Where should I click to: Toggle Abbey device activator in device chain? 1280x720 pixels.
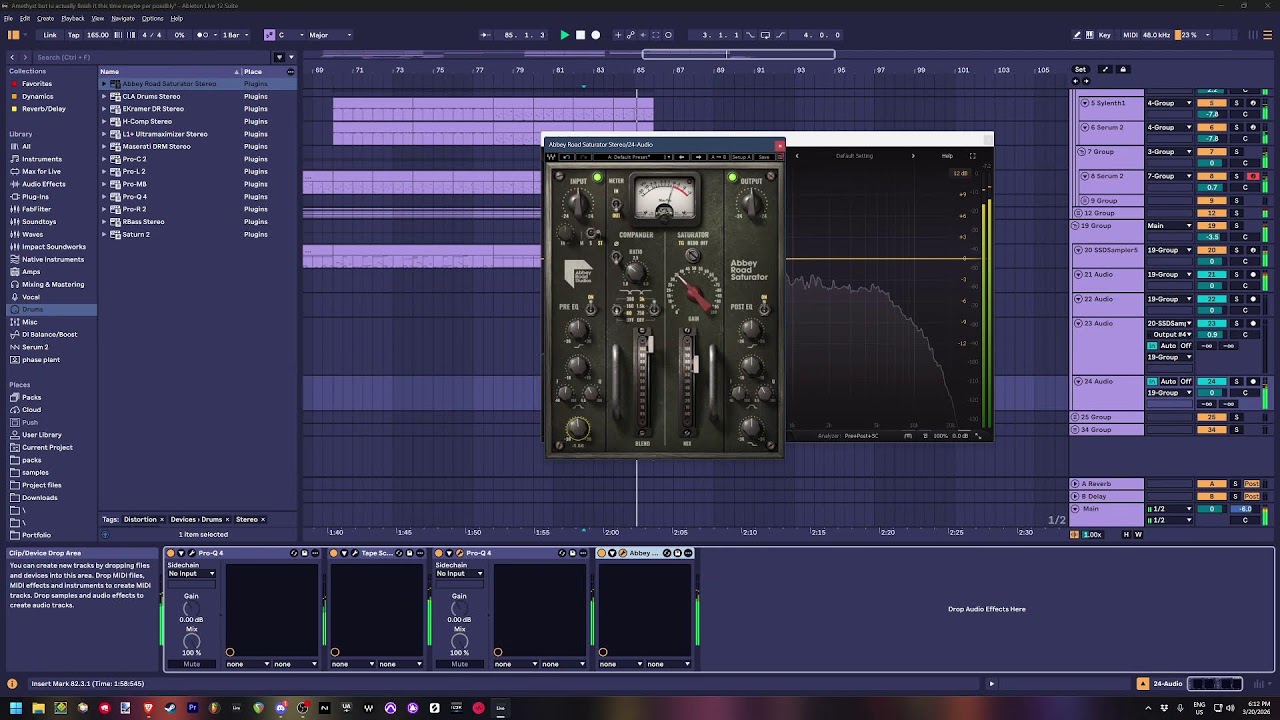pyautogui.click(x=602, y=553)
